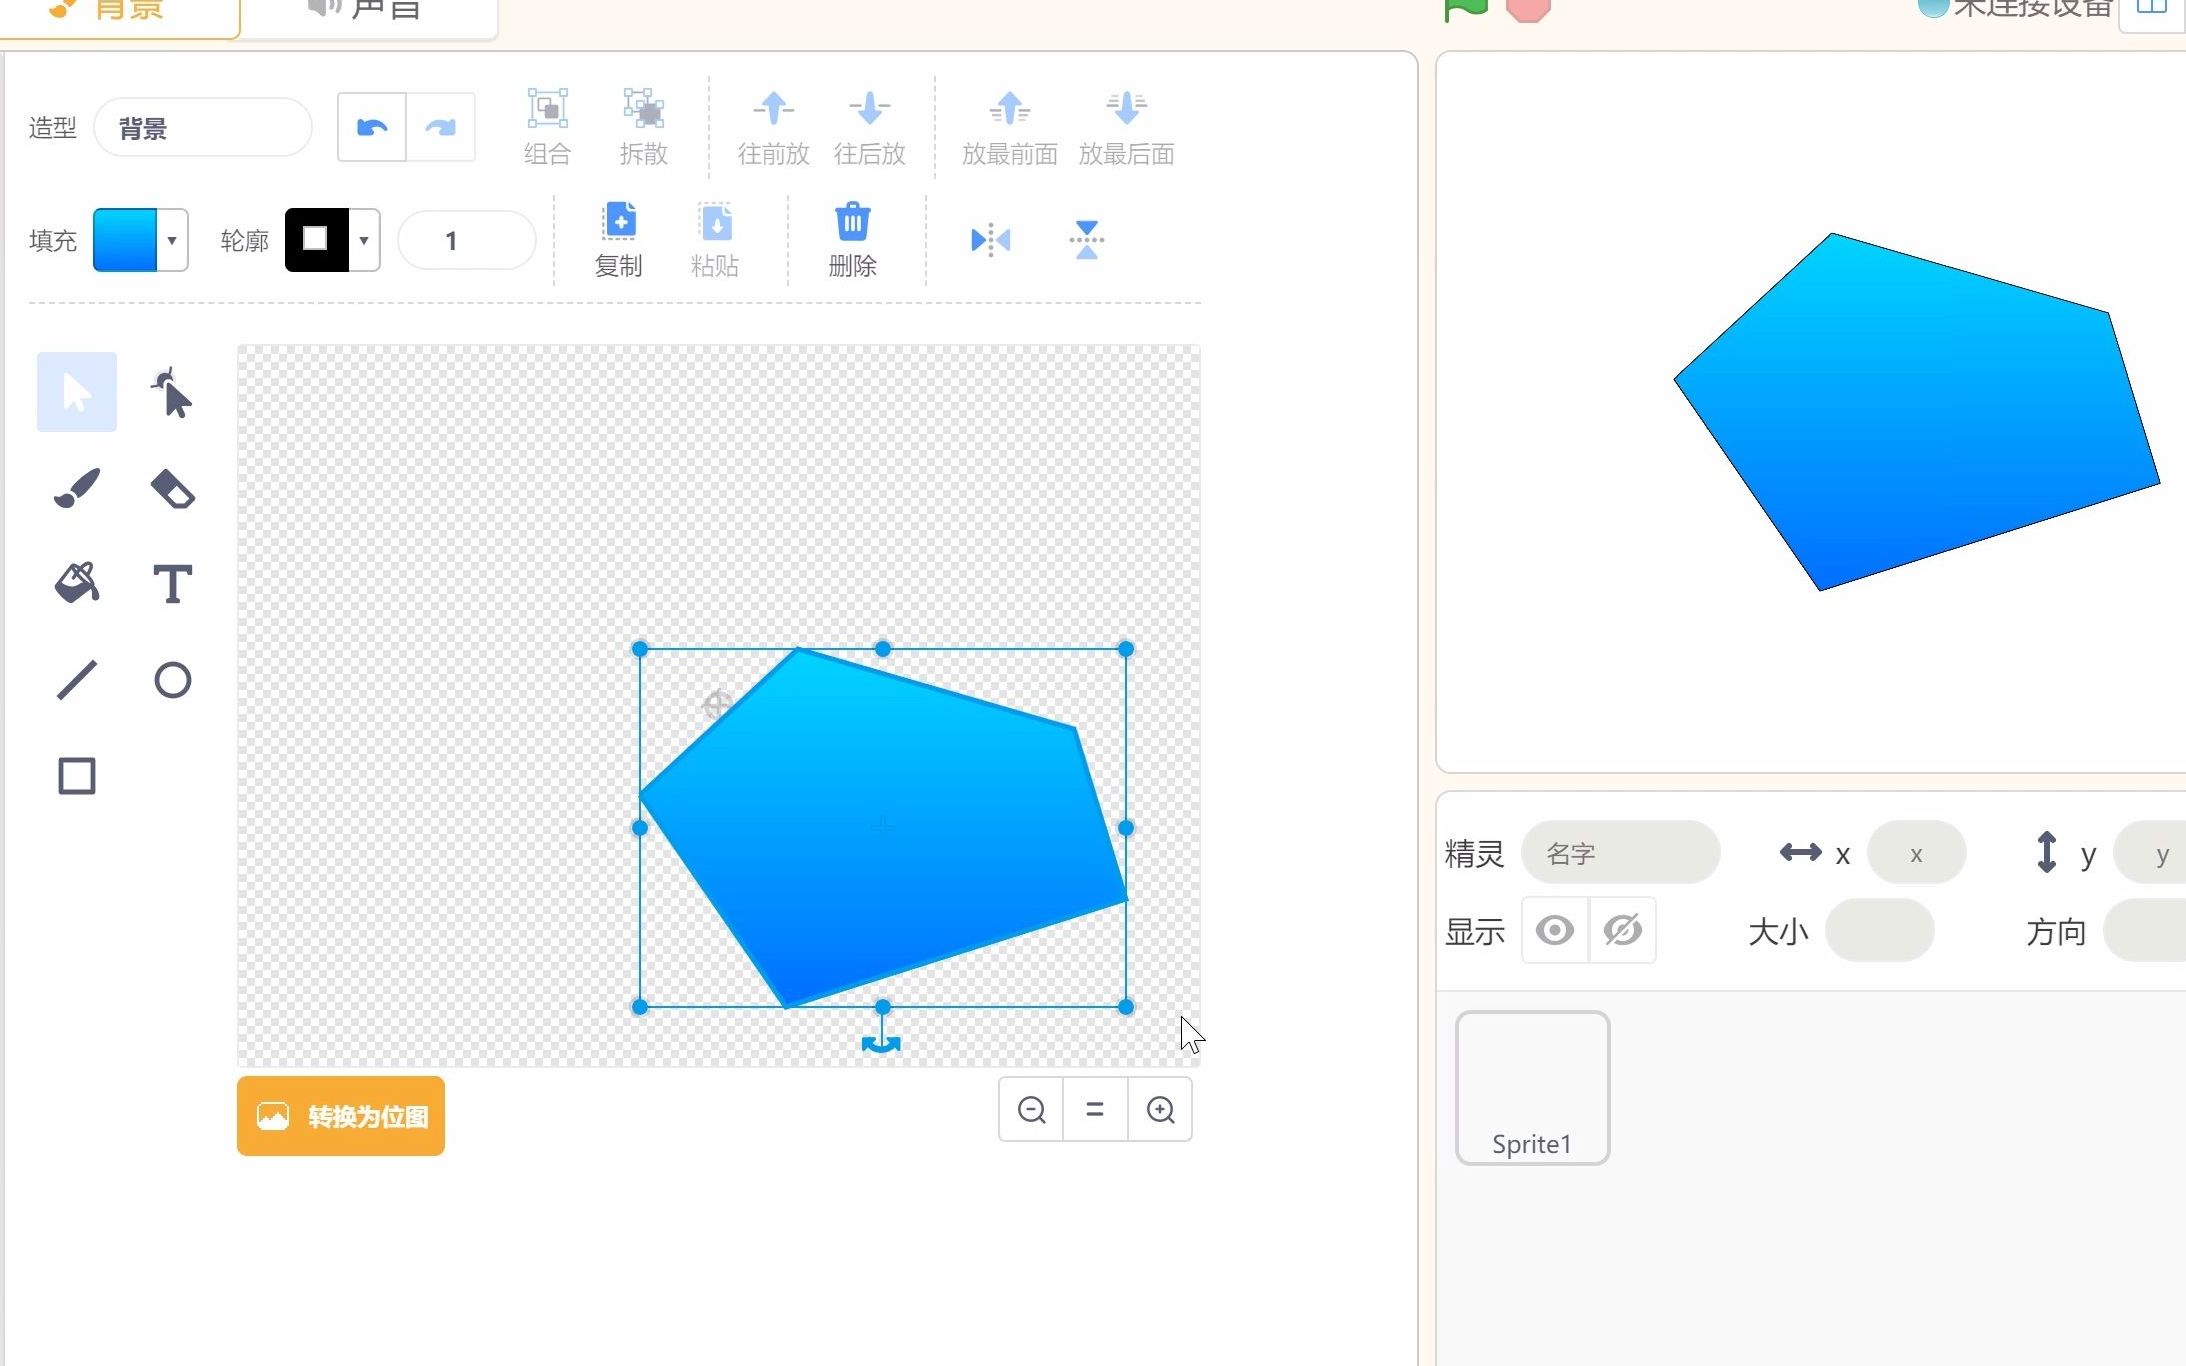Select the fill bucket tool
Image resolution: width=2186 pixels, height=1366 pixels.
coord(77,583)
